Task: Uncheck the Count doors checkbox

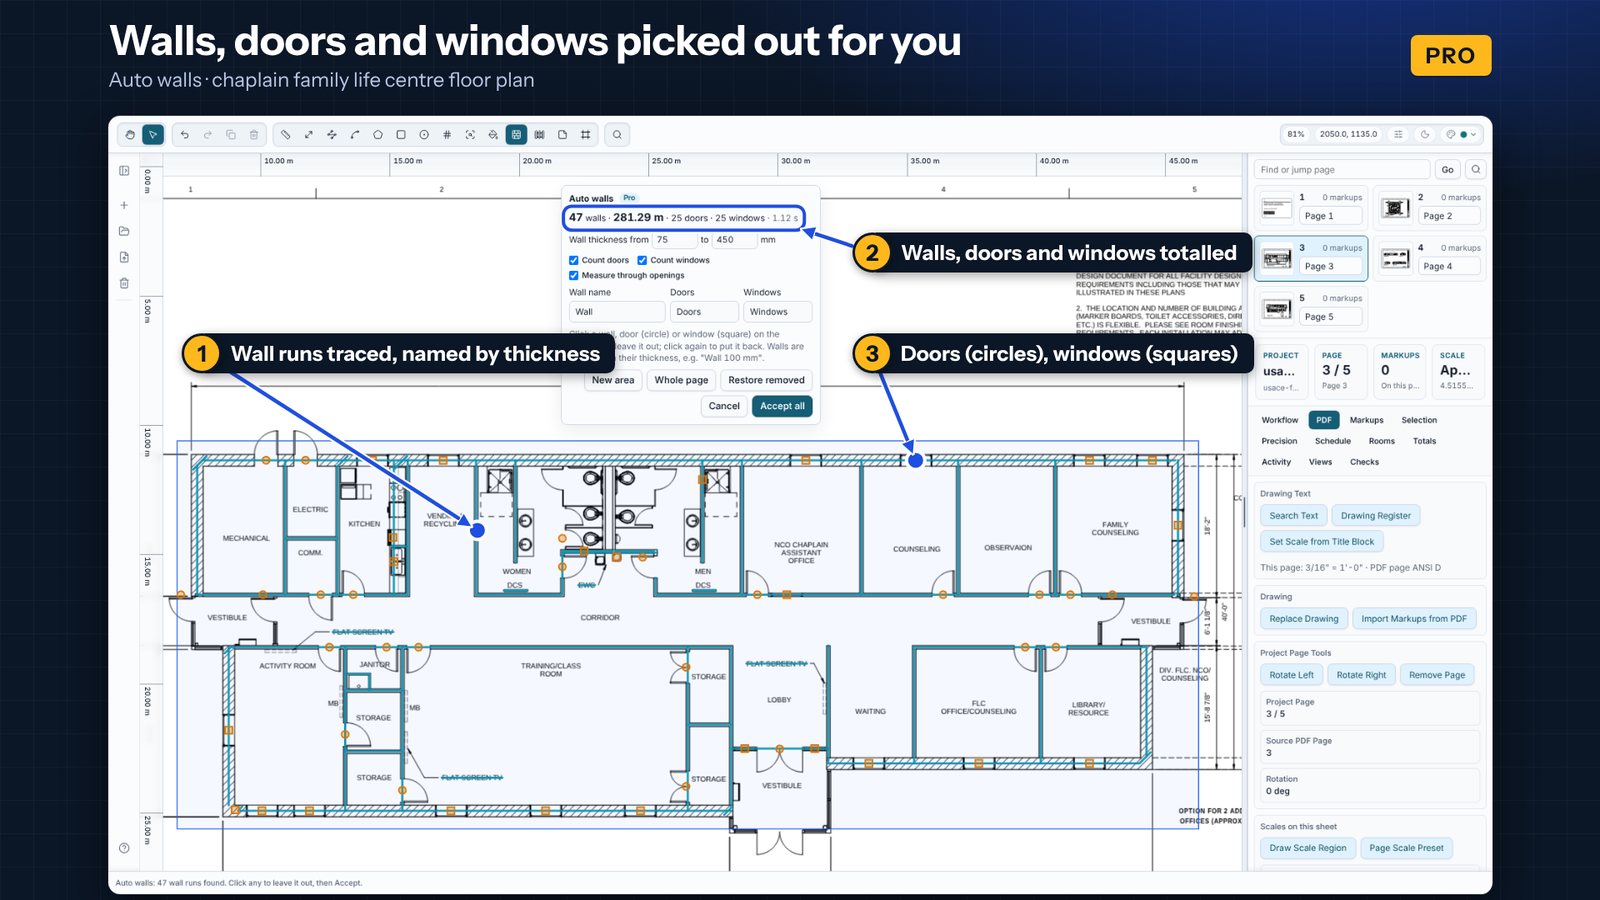Action: [574, 260]
